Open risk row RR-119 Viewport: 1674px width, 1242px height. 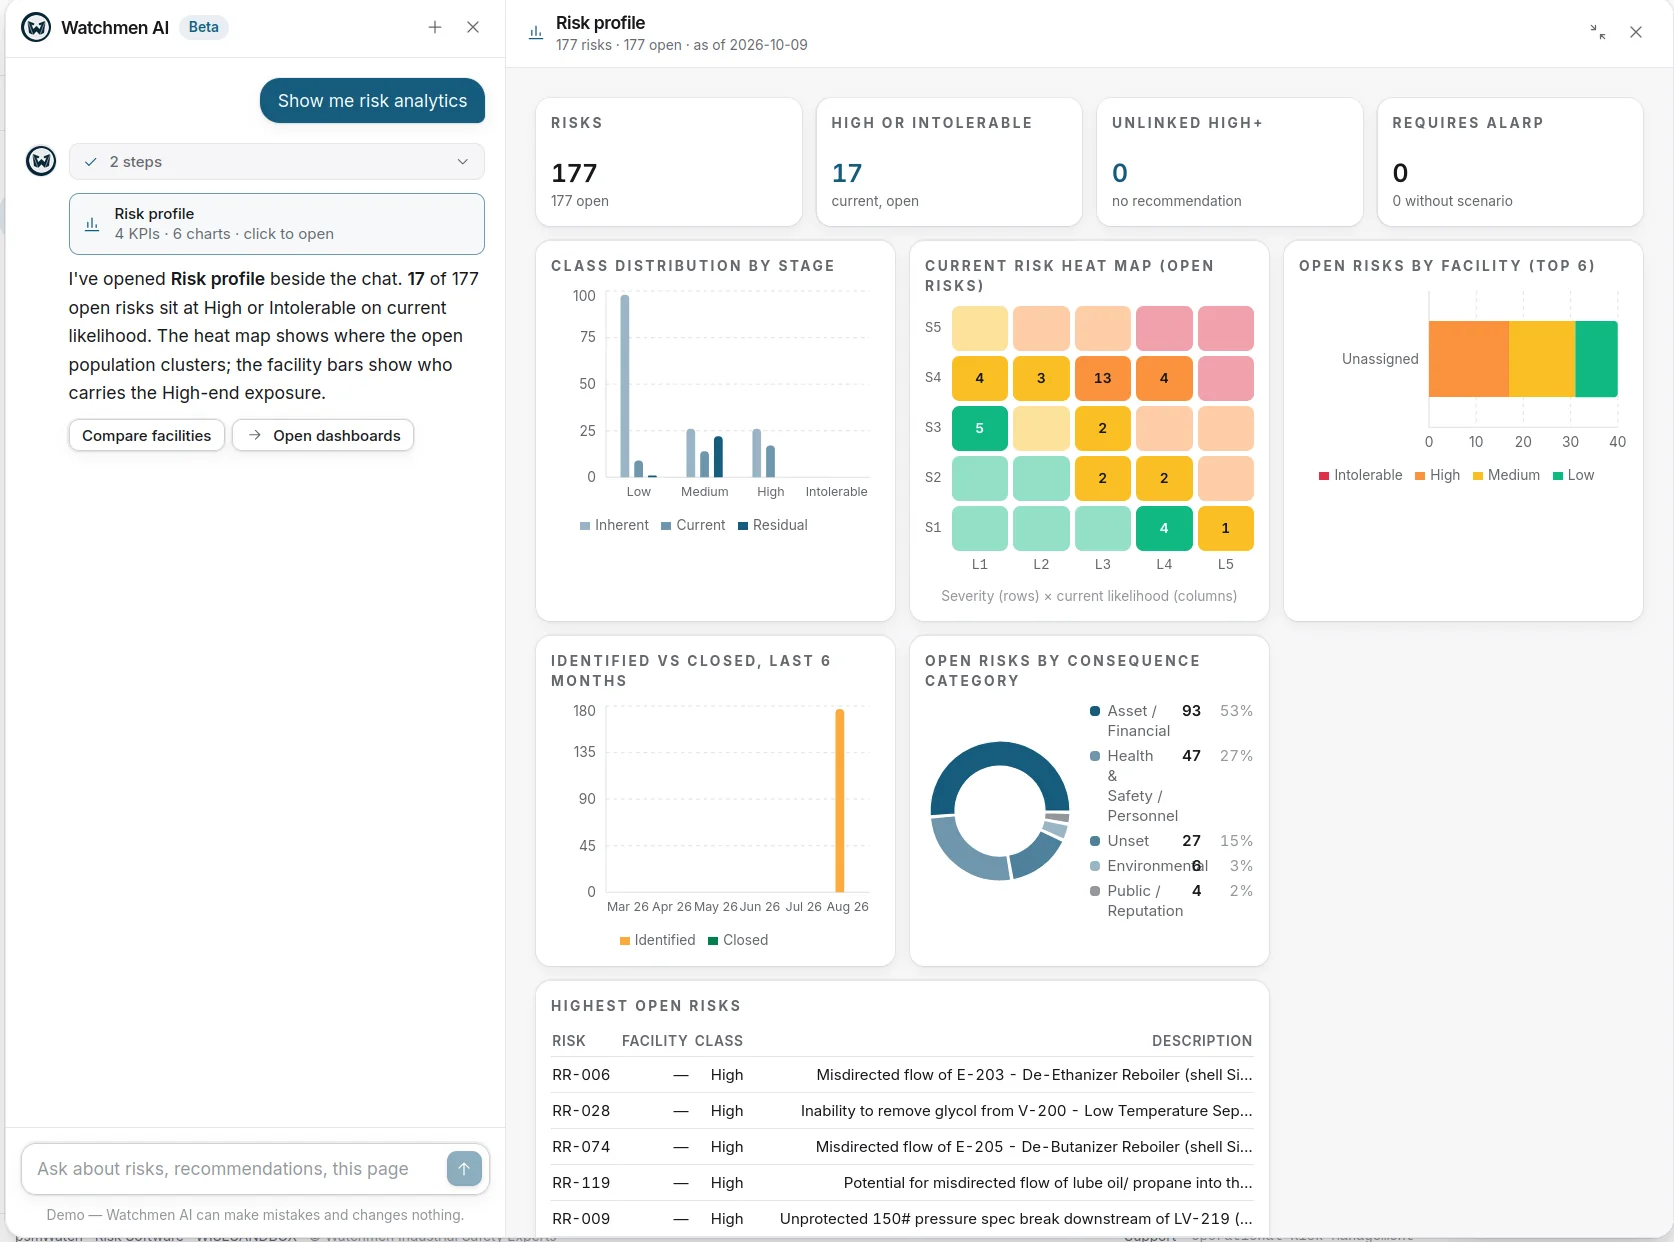902,1183
